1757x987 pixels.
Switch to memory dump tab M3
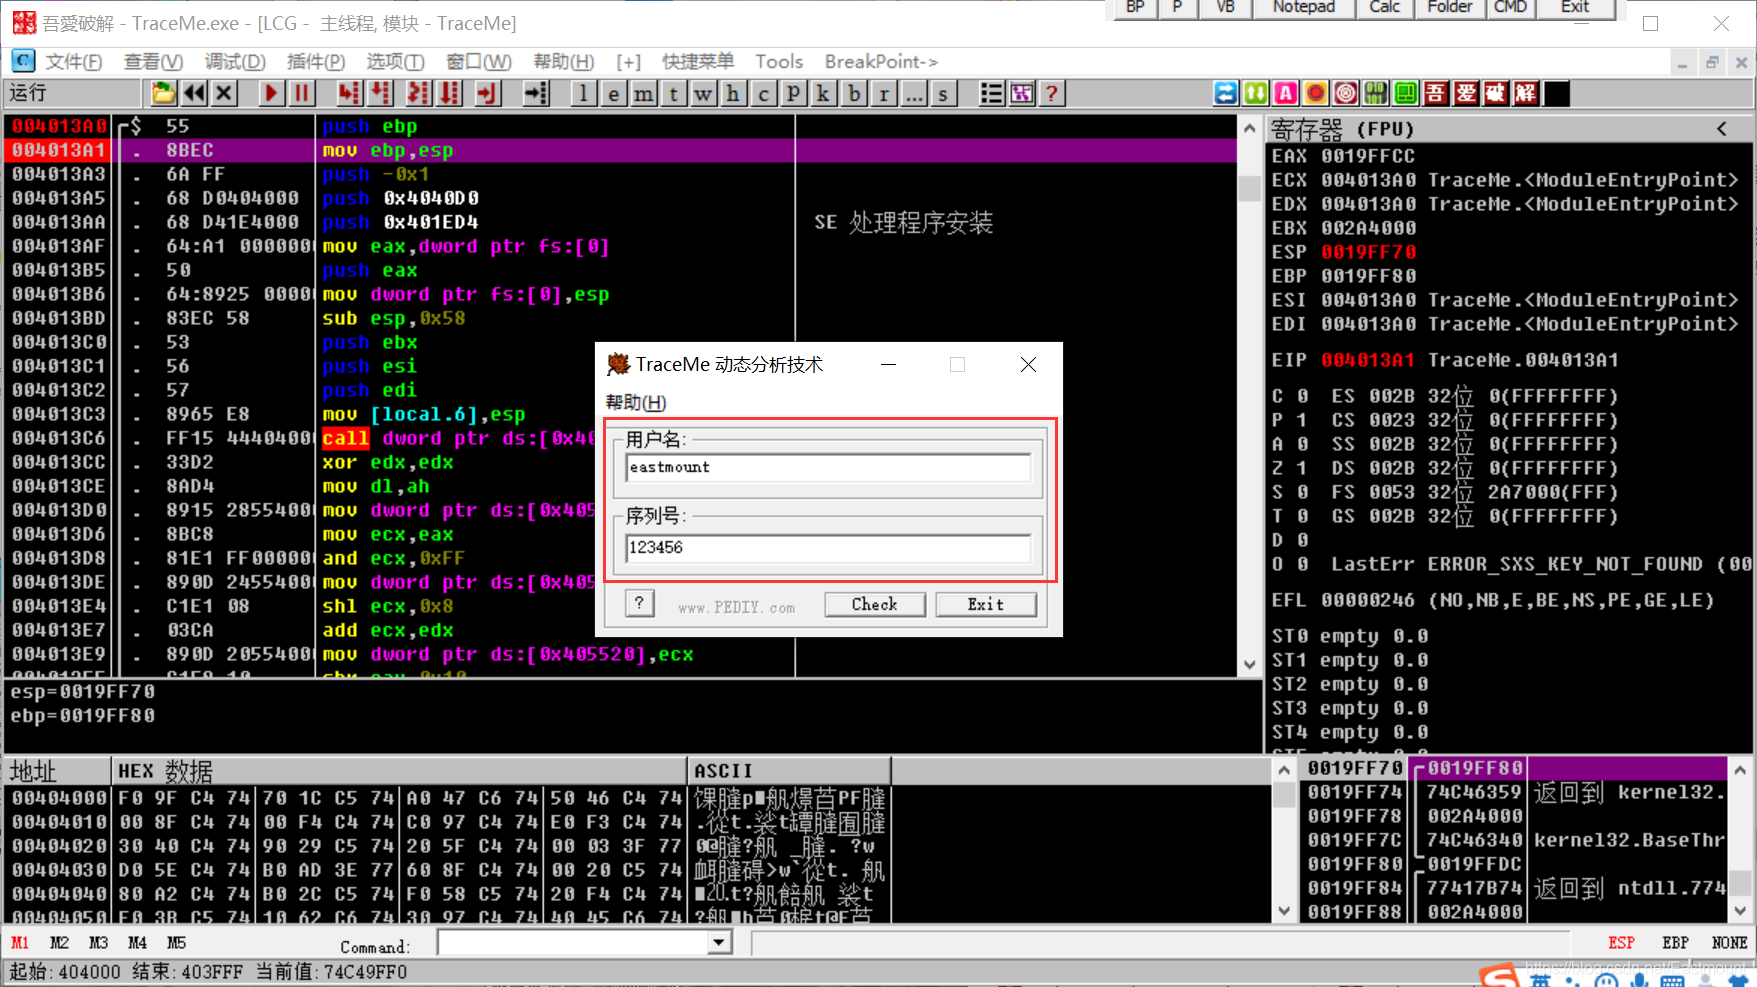pos(98,943)
